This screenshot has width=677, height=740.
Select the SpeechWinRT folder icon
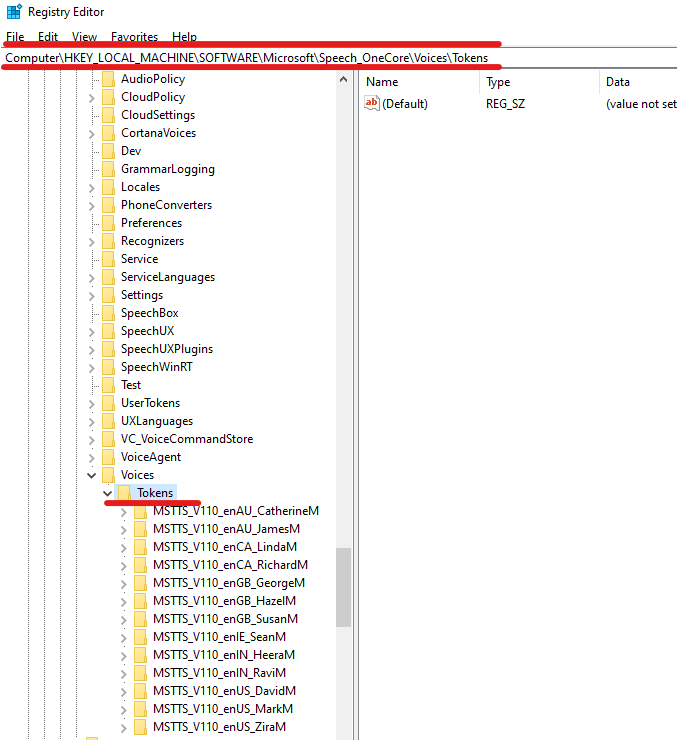tap(109, 367)
